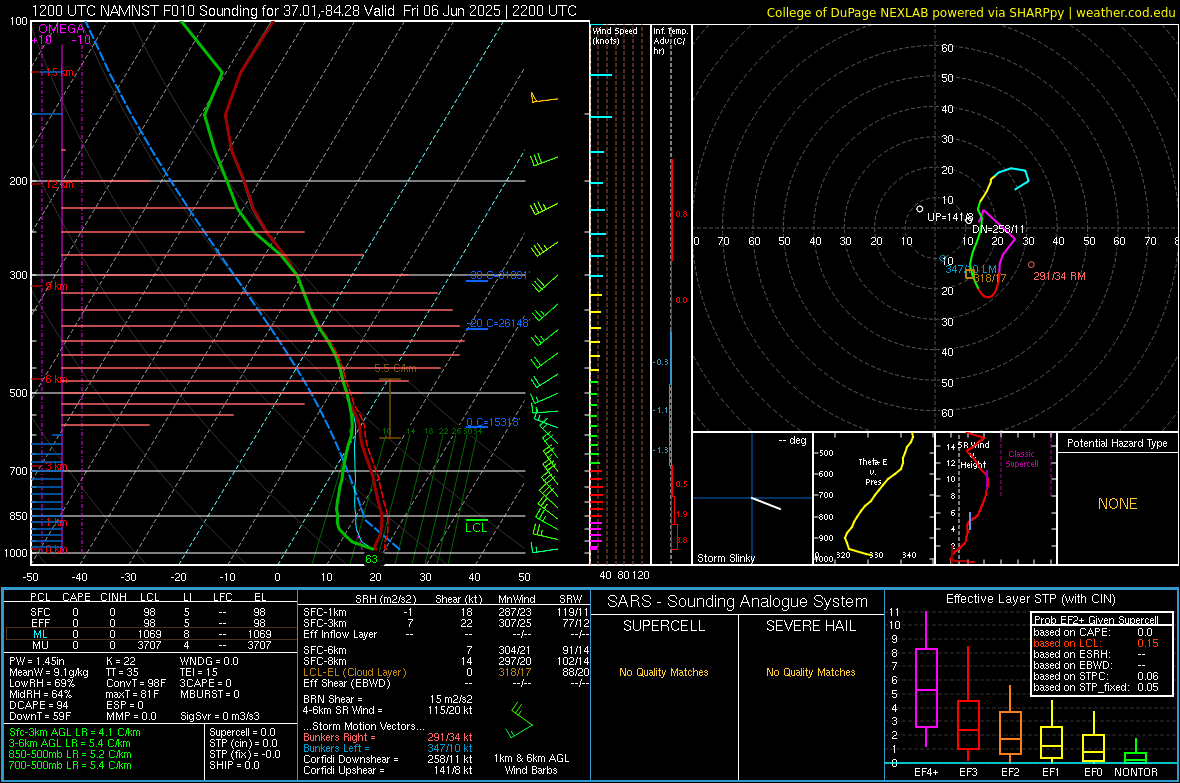Click the BRN Shear = row

point(388,699)
